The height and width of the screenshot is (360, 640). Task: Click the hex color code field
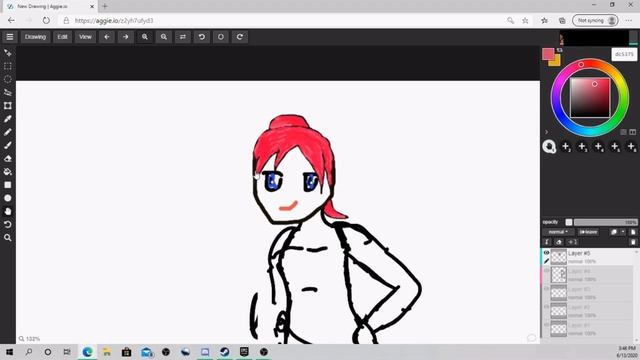coord(624,54)
